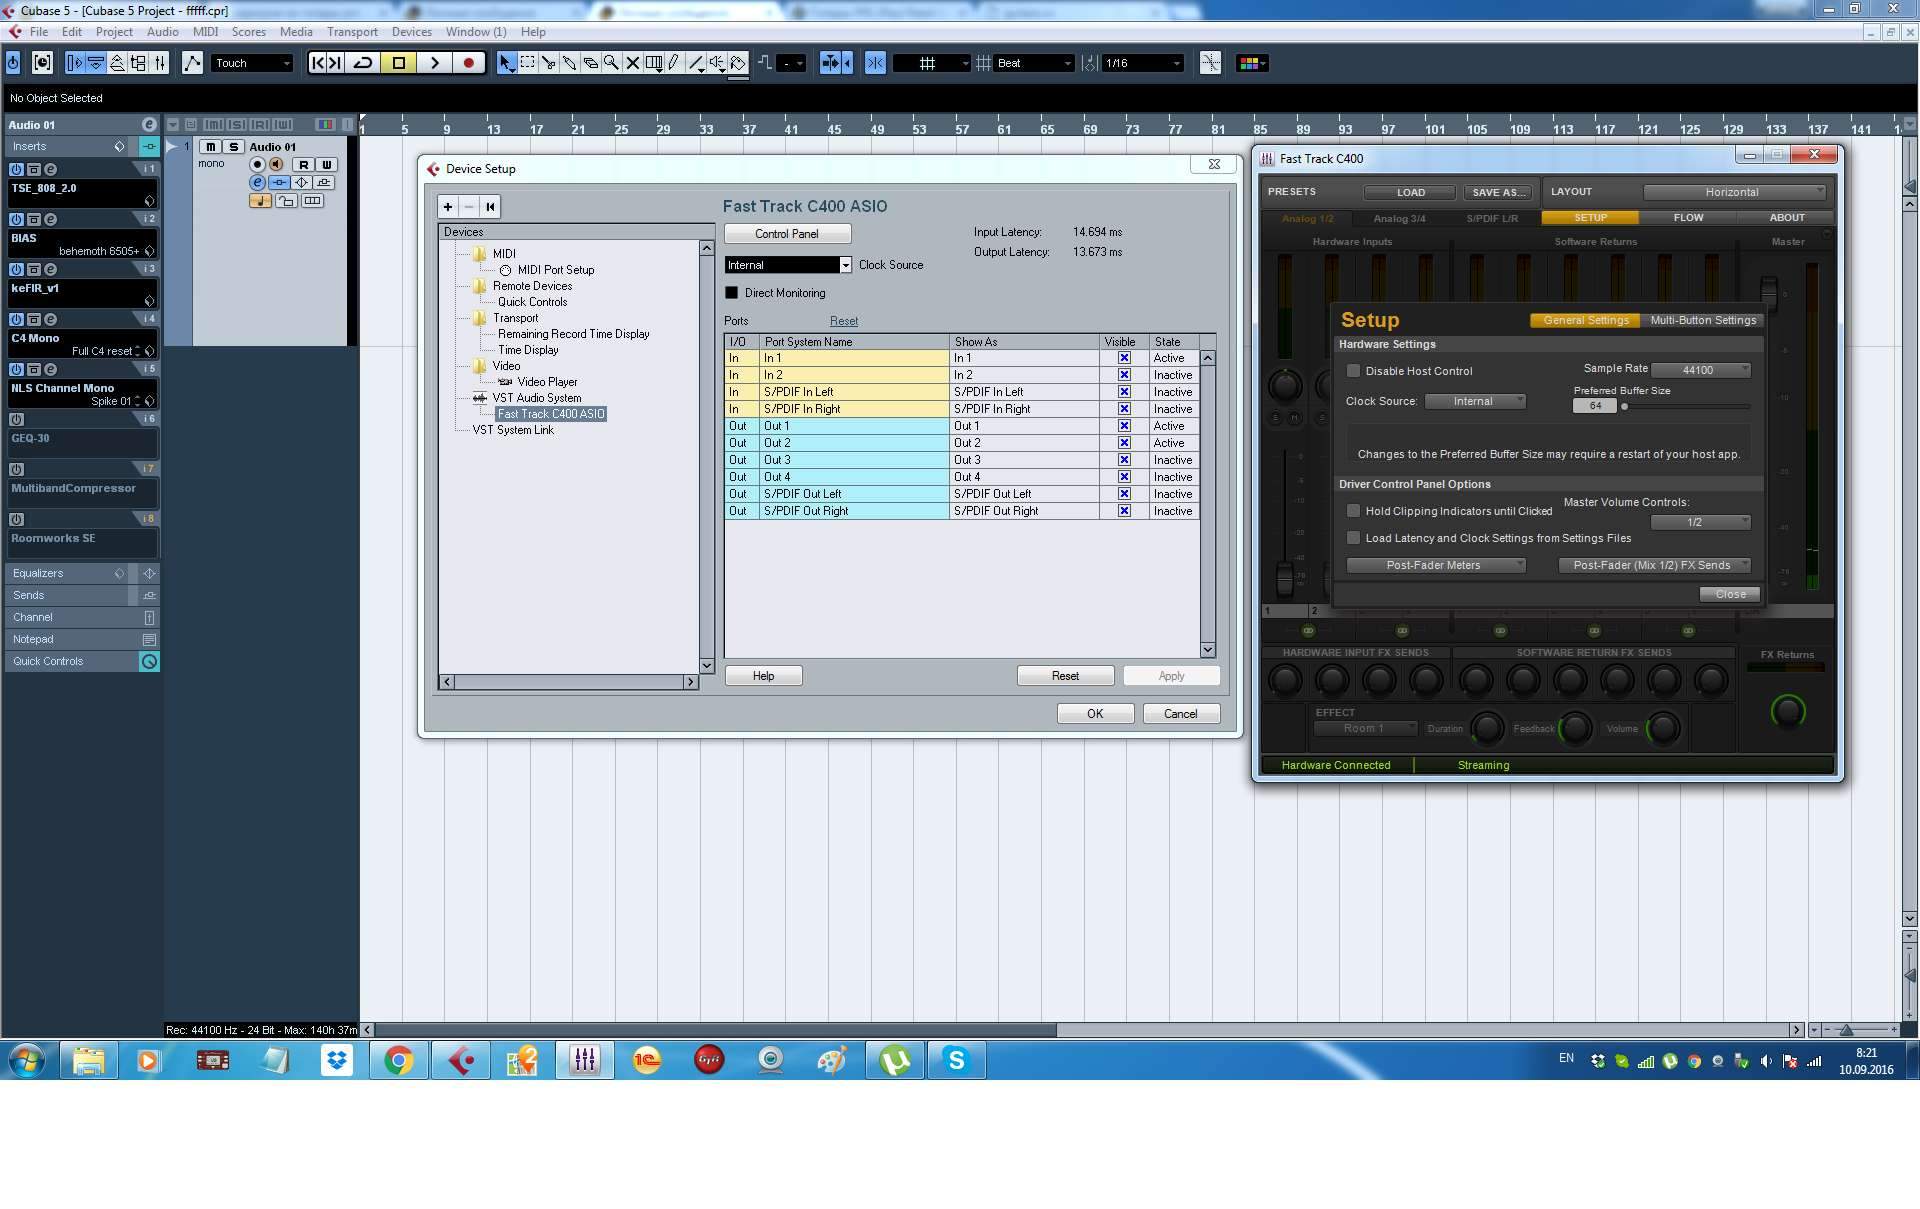Click the Control Panel button
Screen dimensions: 1920x1209
pos(787,234)
